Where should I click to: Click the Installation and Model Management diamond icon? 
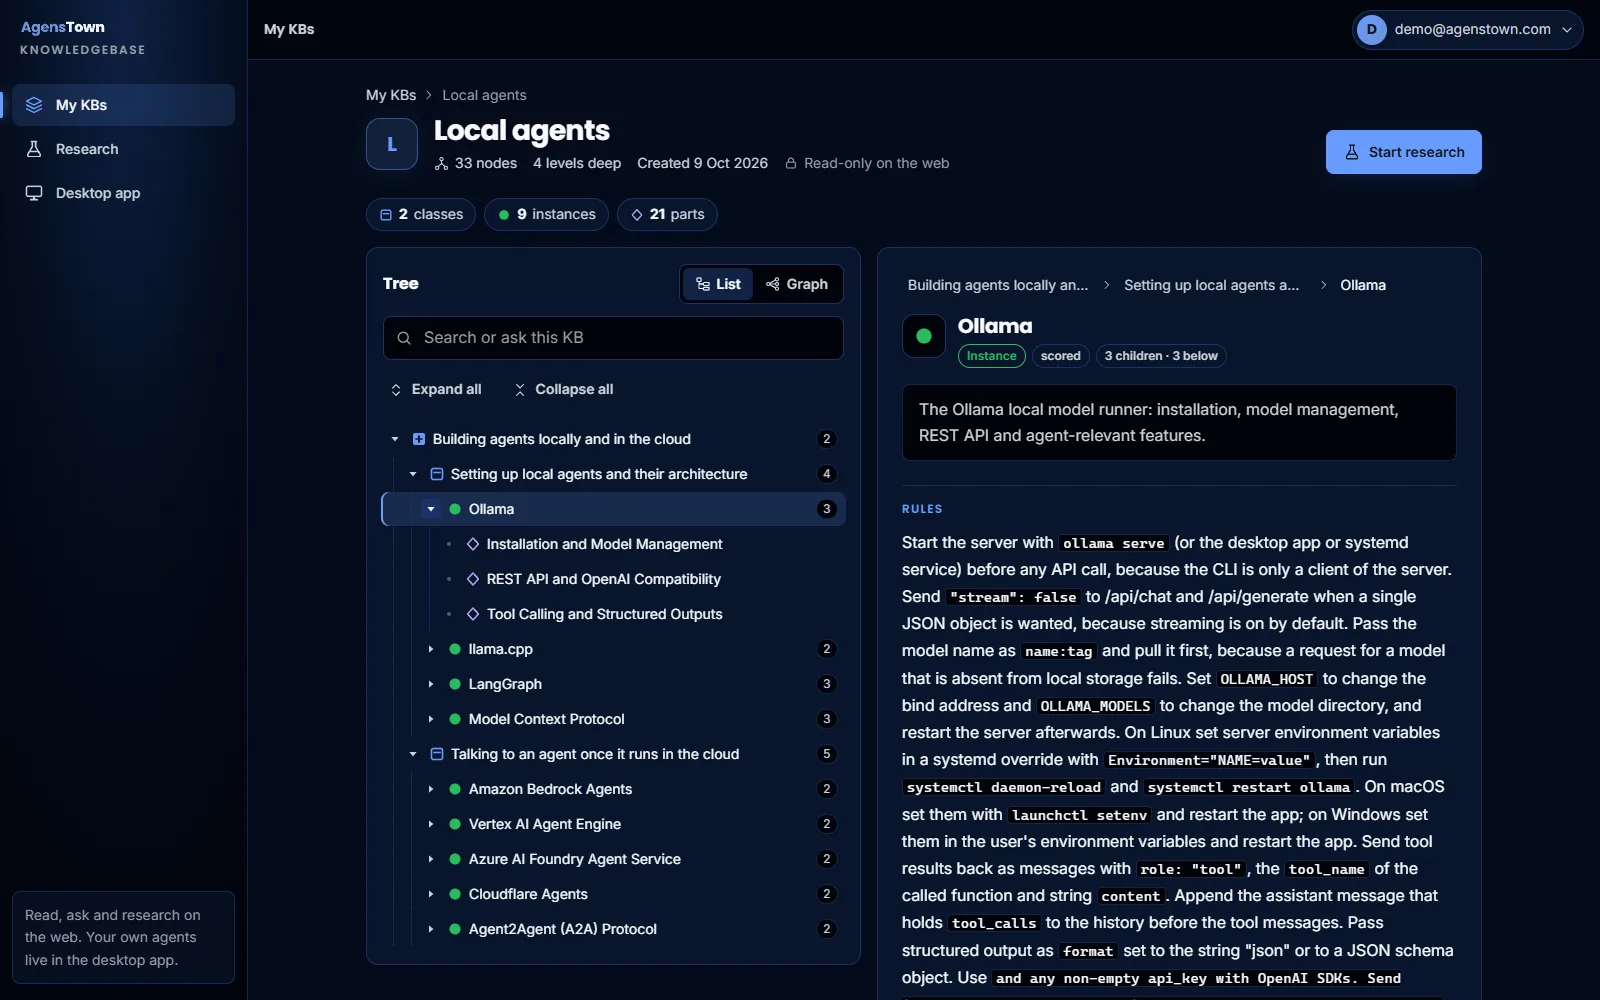click(473, 544)
